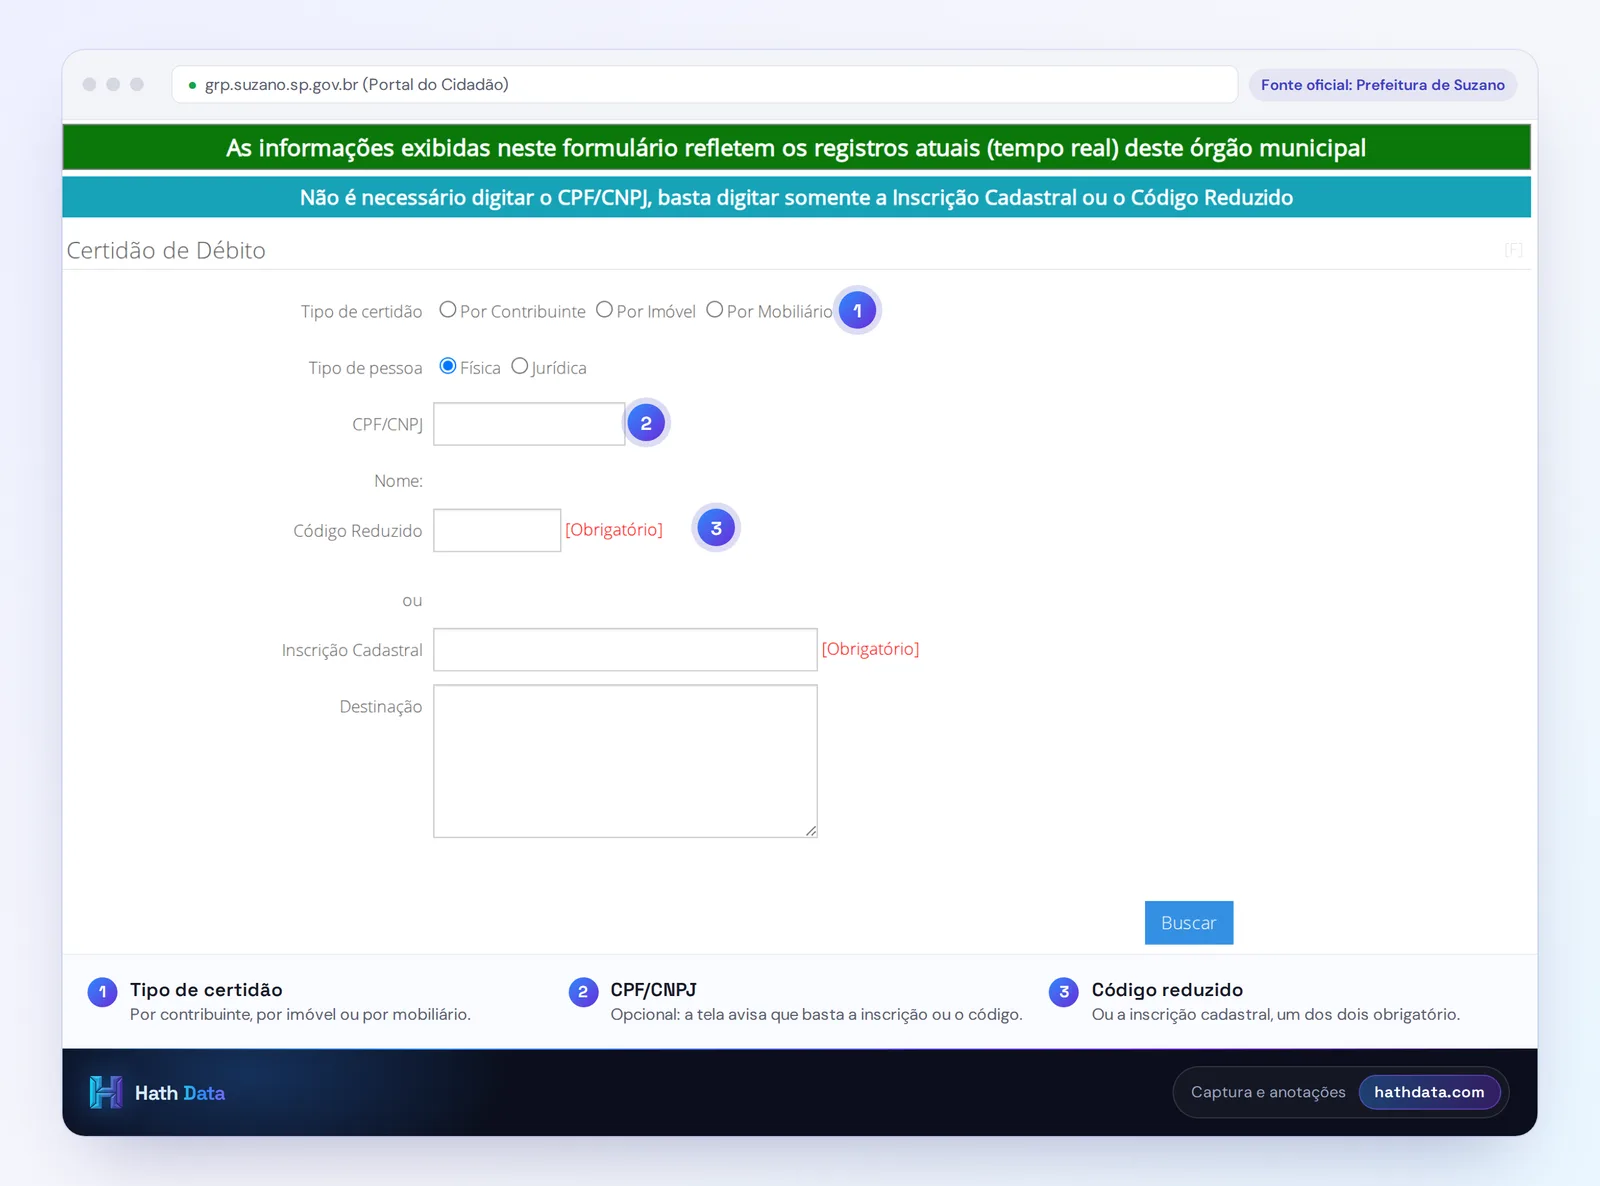Click the Certidão de Débito heading
Viewport: 1600px width, 1186px height.
(x=166, y=250)
